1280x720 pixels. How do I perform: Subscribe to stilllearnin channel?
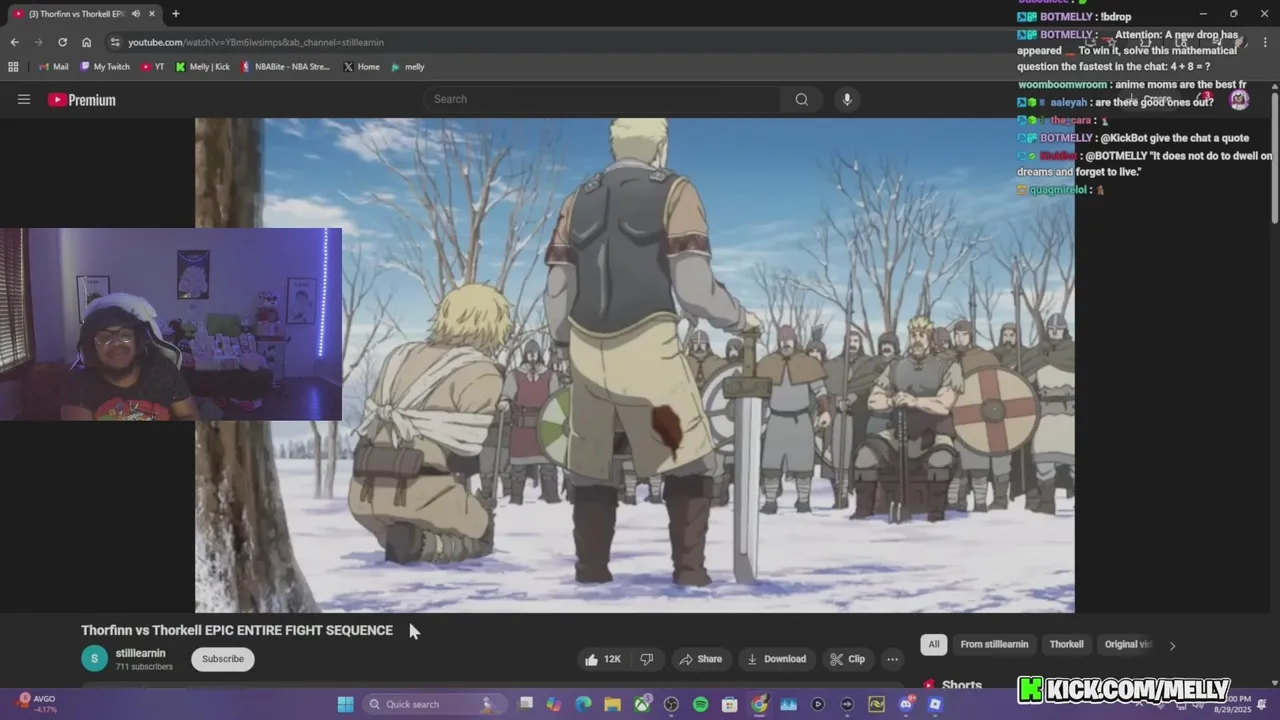tap(223, 659)
